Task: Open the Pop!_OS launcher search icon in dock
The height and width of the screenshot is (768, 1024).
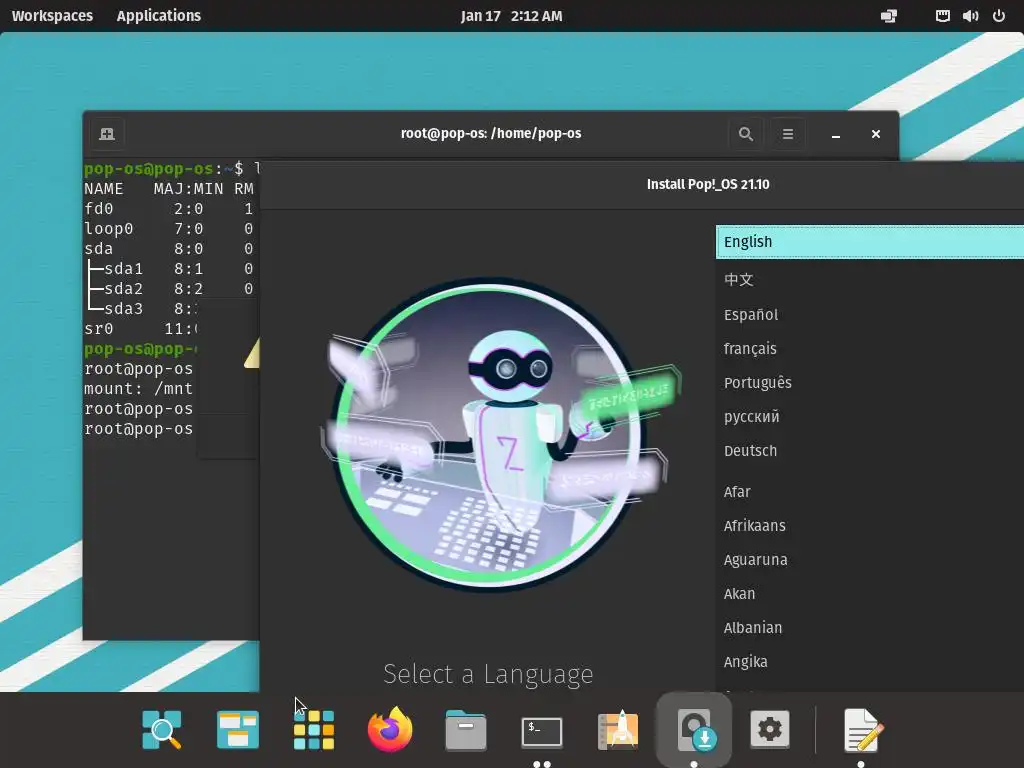Action: [161, 729]
